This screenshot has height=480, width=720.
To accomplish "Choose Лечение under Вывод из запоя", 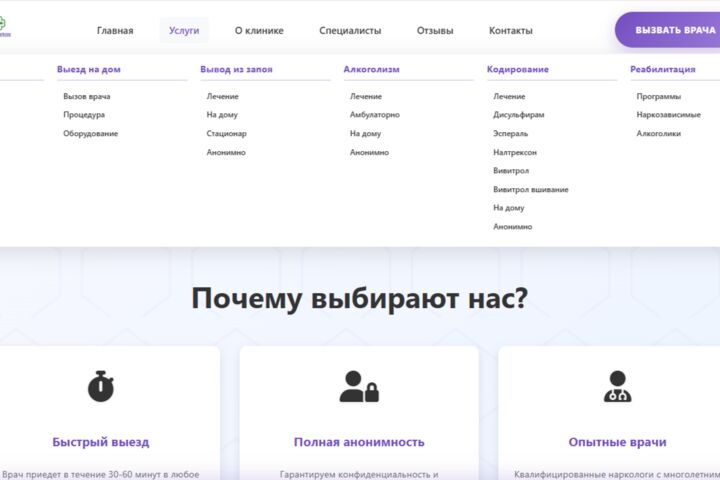I will point(222,96).
